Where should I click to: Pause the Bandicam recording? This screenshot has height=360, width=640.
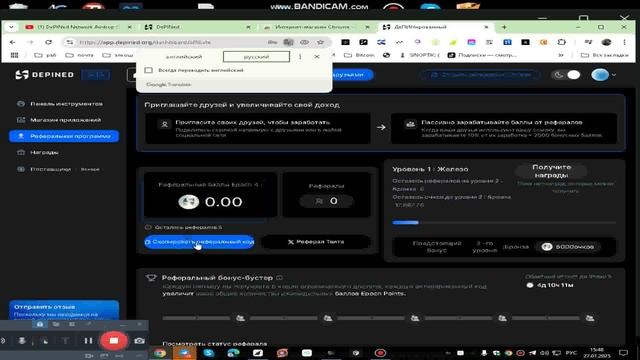click(88, 340)
